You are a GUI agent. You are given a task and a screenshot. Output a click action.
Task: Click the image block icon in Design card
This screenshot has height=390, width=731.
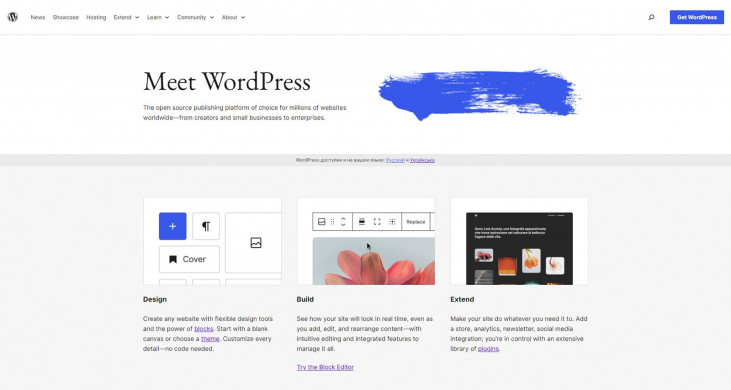coord(256,243)
